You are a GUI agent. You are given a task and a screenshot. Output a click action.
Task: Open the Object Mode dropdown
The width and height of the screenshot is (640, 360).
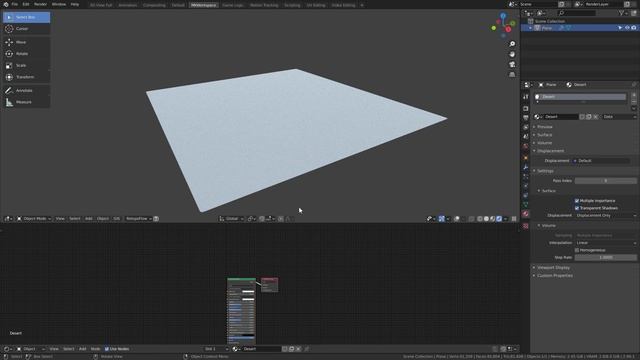point(34,219)
